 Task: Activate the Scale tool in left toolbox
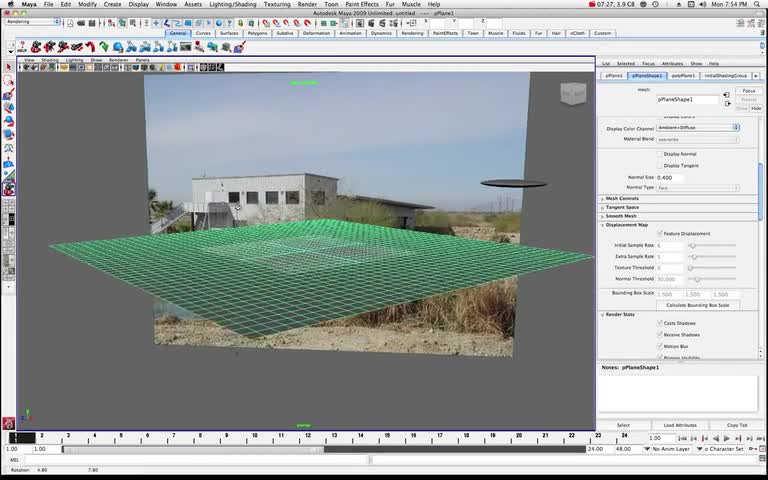coord(8,134)
